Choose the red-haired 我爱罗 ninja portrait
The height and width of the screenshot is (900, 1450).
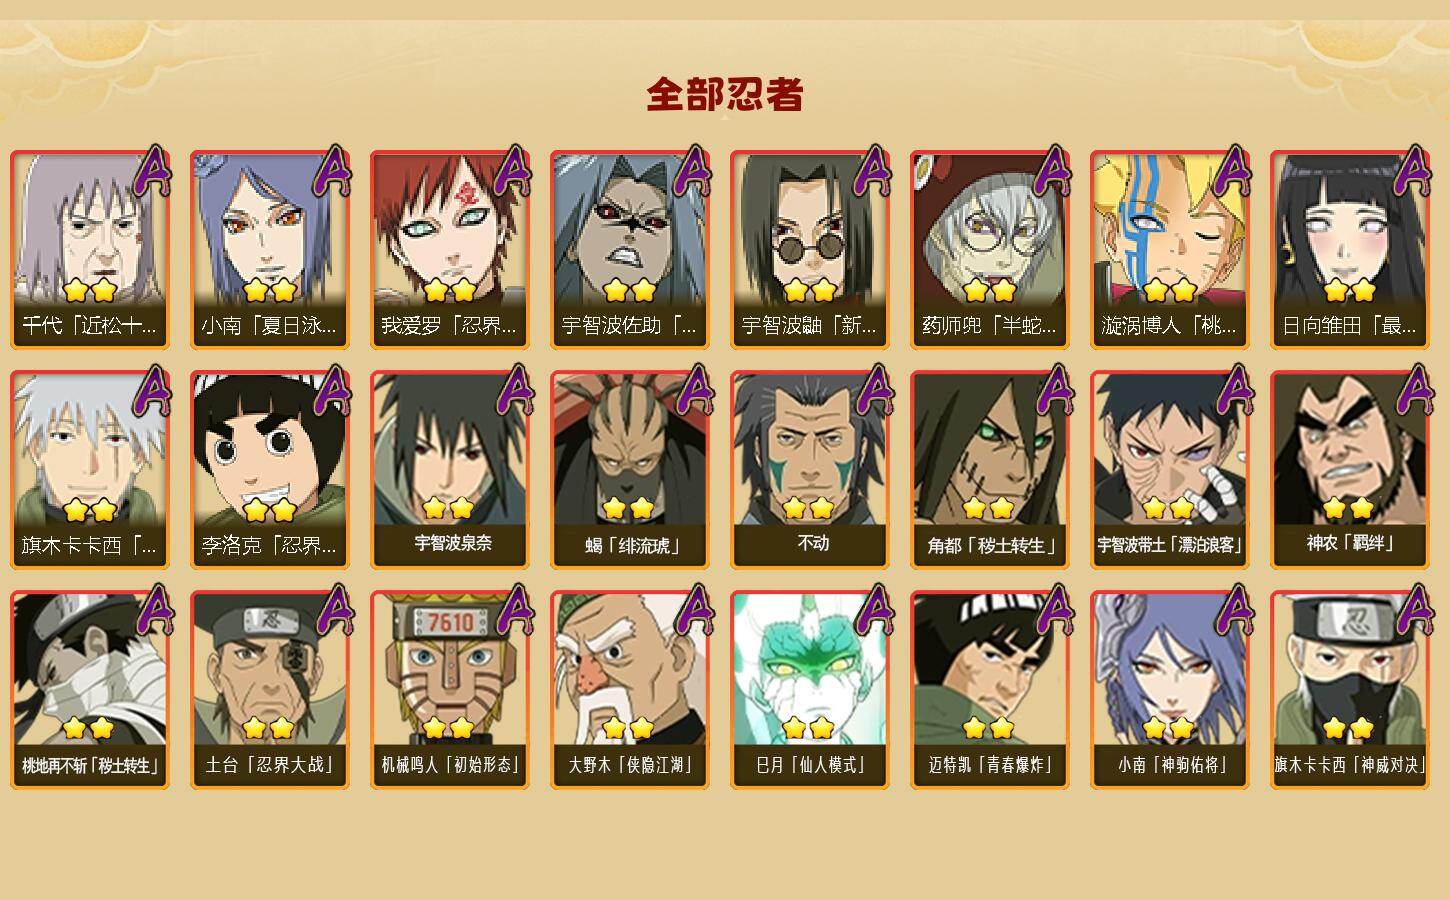click(450, 250)
